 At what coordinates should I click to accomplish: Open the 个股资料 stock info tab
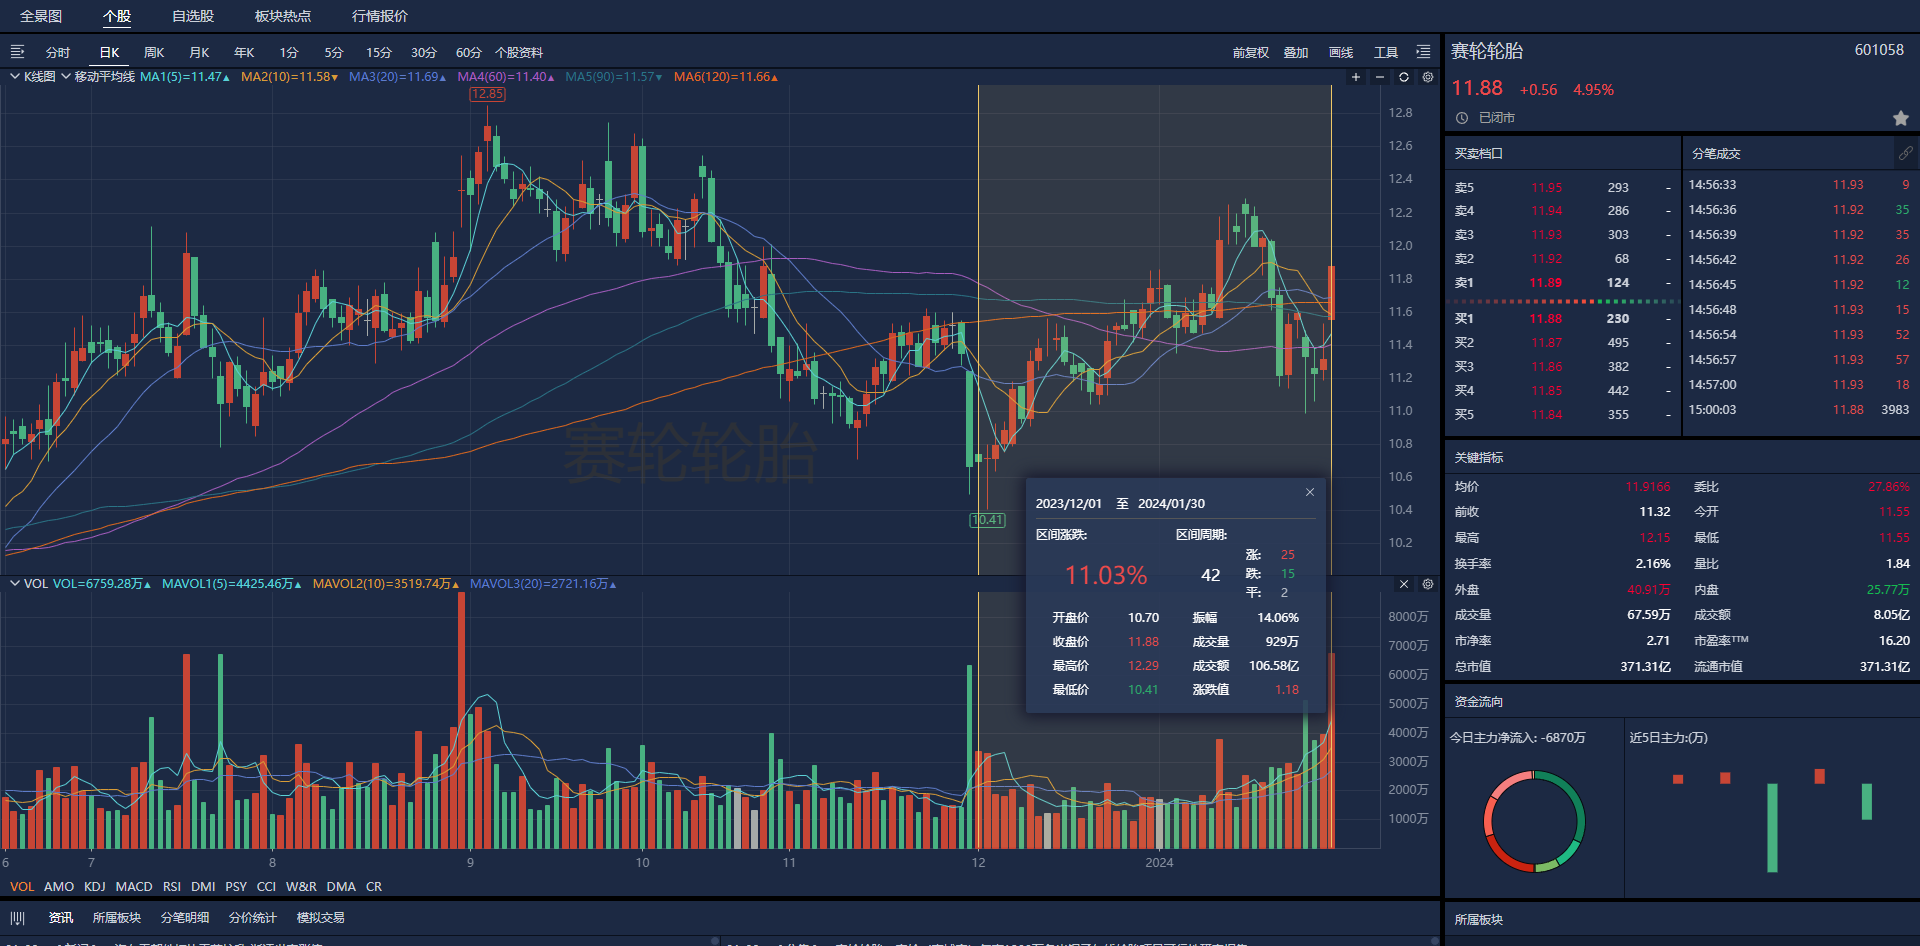pyautogui.click(x=519, y=53)
